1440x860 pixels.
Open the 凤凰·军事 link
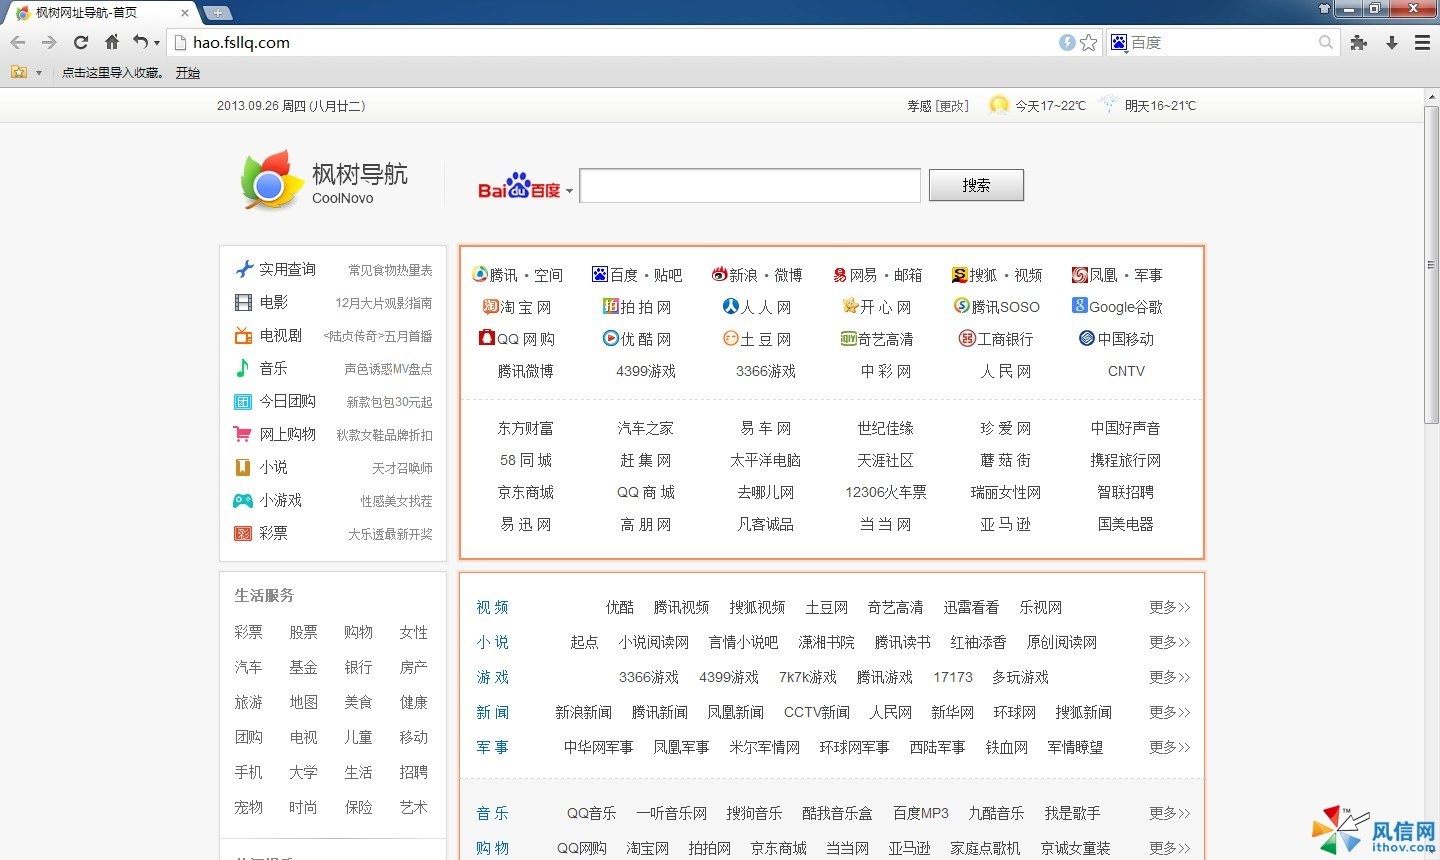pyautogui.click(x=1117, y=275)
